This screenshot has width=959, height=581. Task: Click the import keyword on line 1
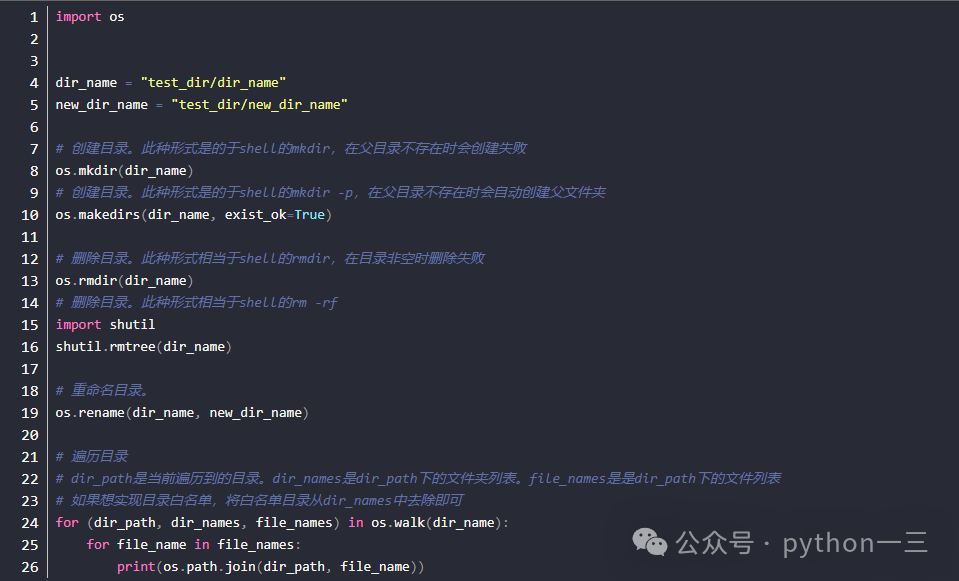pyautogui.click(x=78, y=17)
